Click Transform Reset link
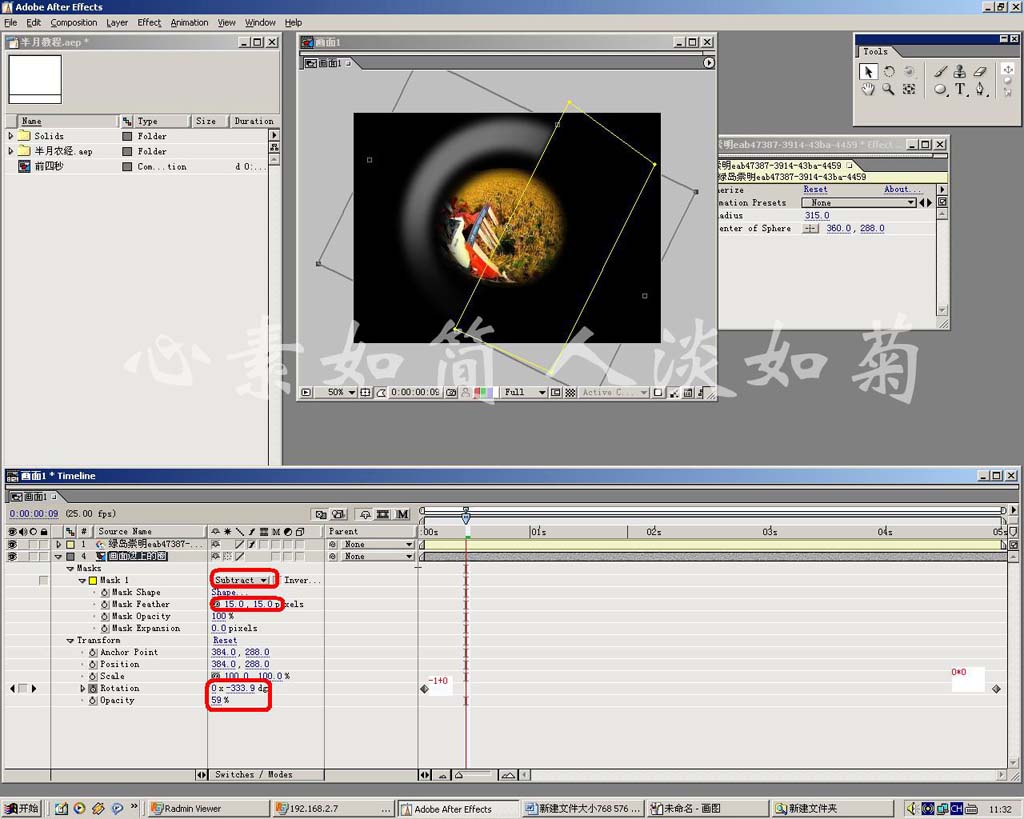Screen dimensions: 1024x819 [225, 641]
